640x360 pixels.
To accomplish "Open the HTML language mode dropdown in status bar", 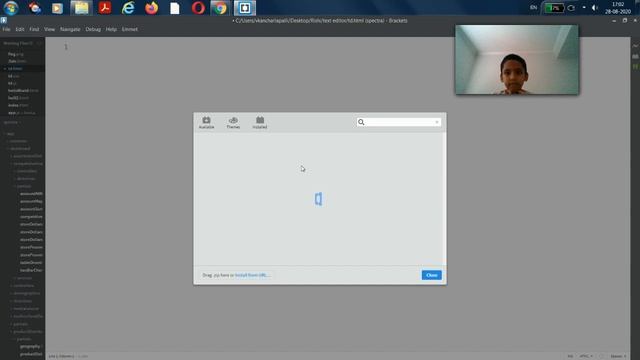I will [587, 356].
